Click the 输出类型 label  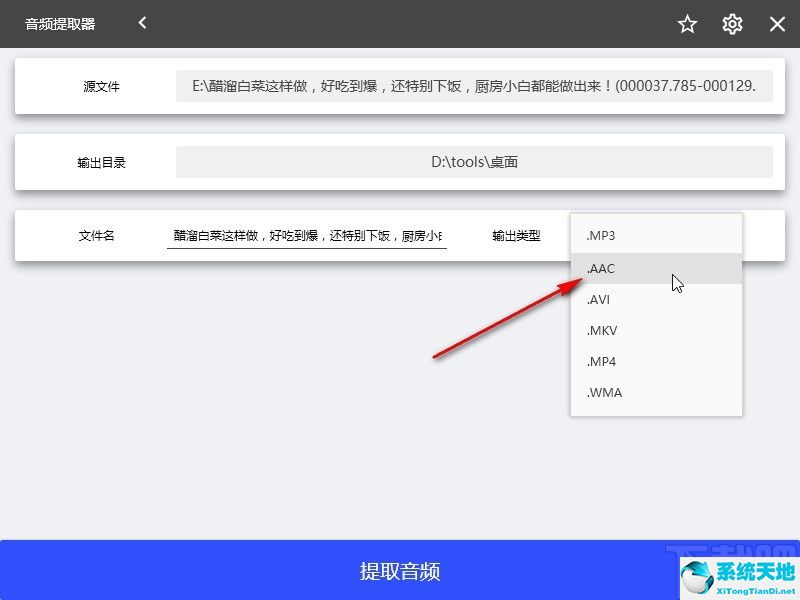coord(516,236)
